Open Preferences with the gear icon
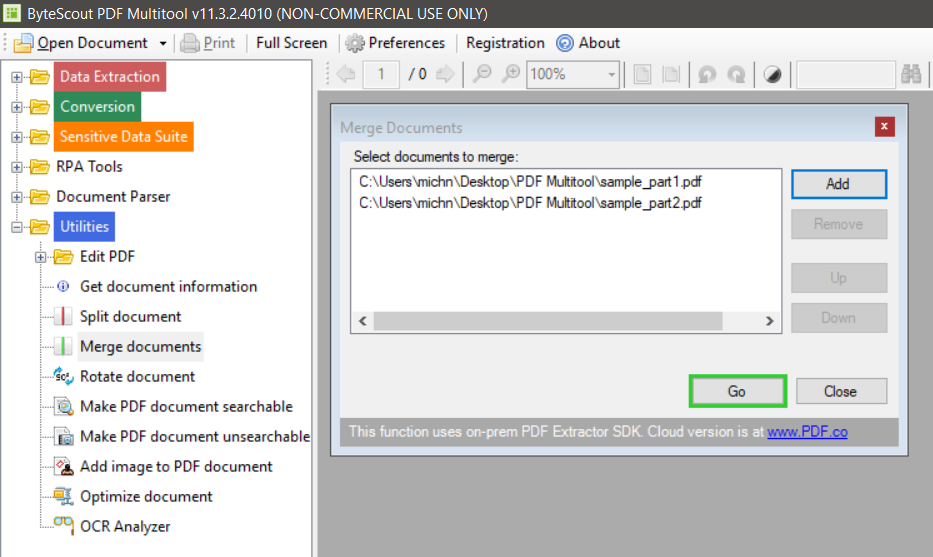Screen dimensions: 933x557 [x=355, y=43]
